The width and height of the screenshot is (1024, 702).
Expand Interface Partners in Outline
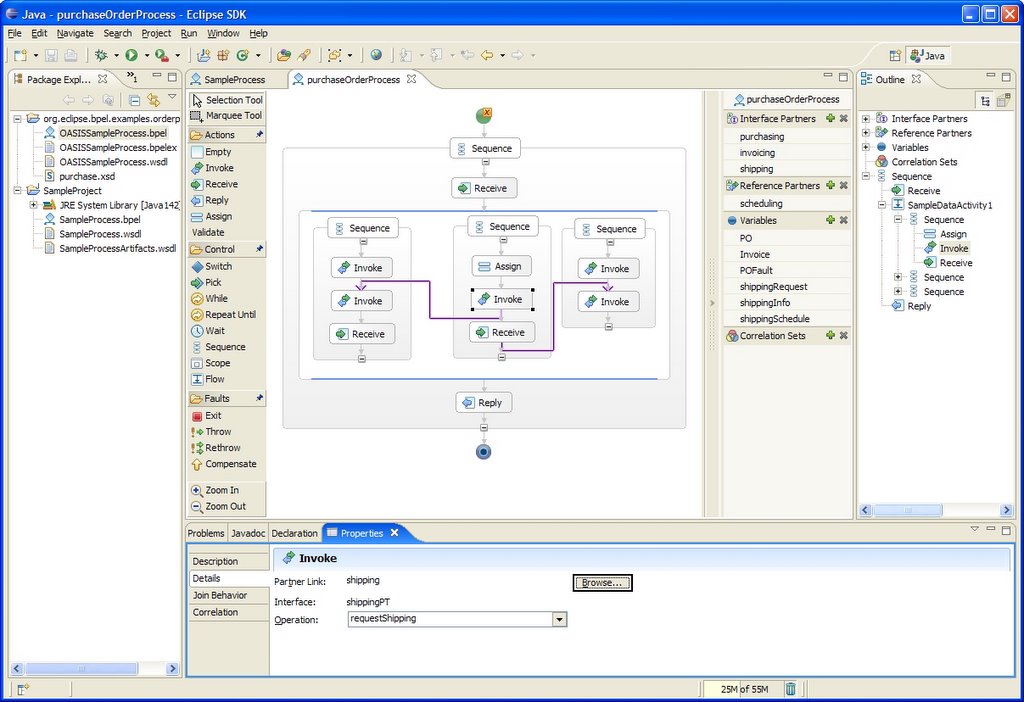point(866,119)
